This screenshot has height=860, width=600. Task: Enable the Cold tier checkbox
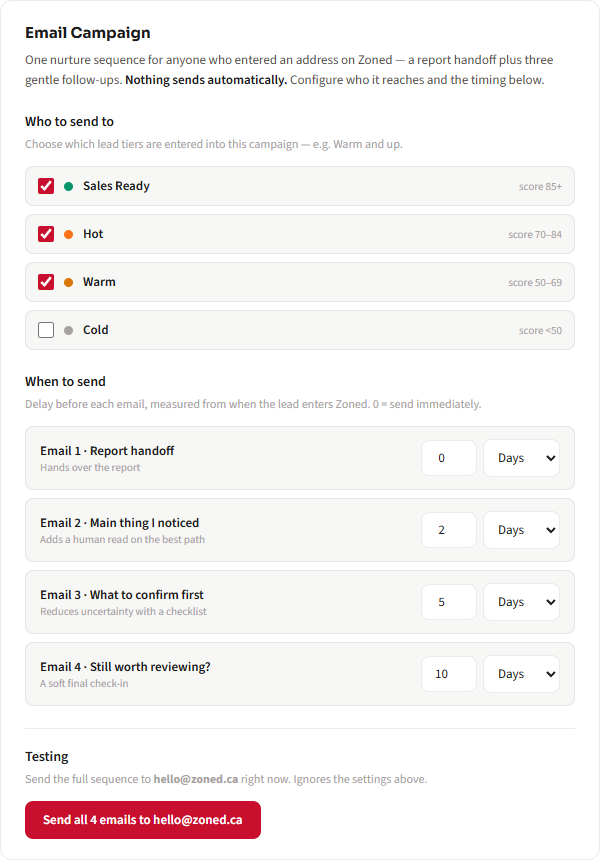pos(46,330)
